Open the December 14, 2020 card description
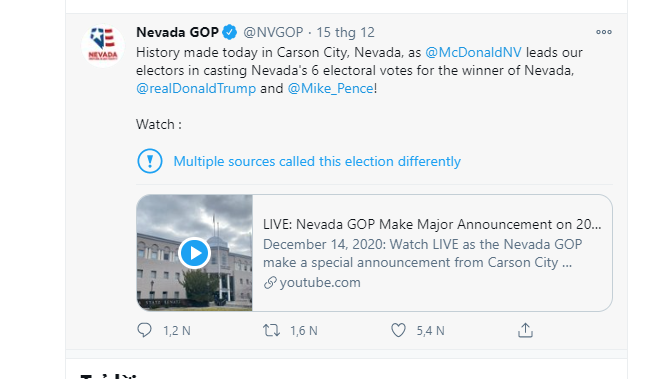 click(x=422, y=253)
